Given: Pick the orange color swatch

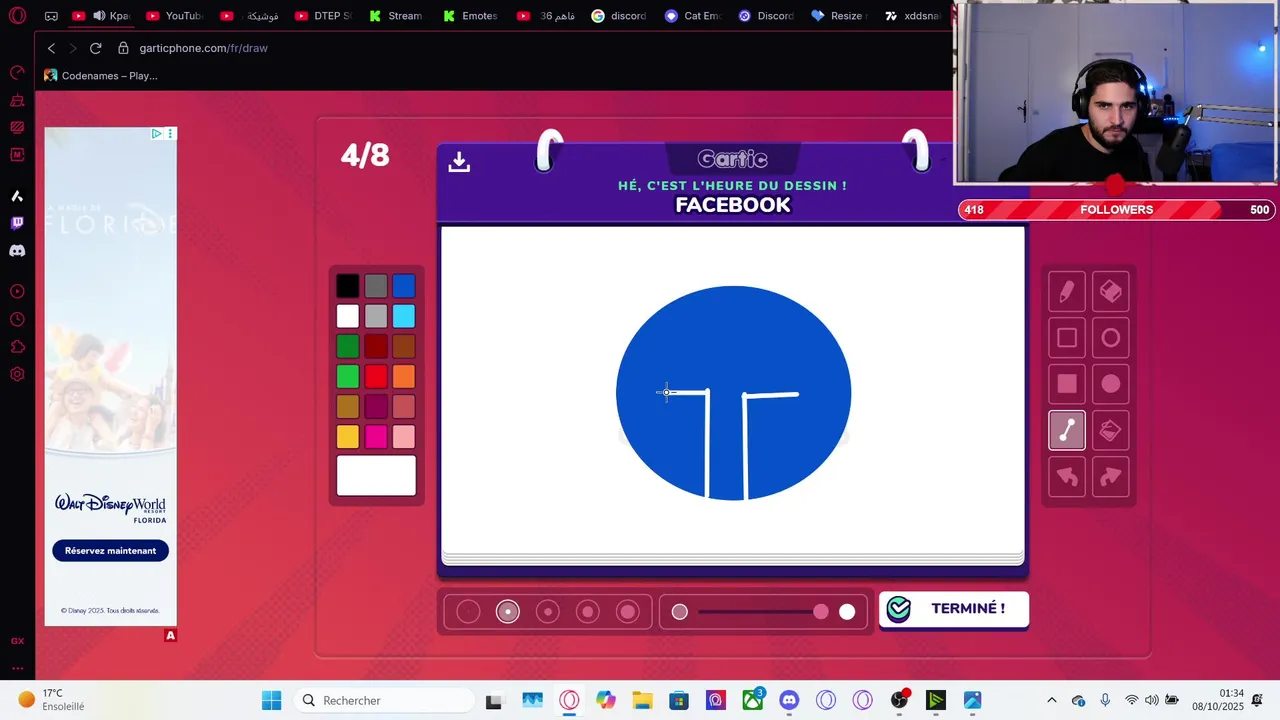Looking at the screenshot, I should (404, 376).
